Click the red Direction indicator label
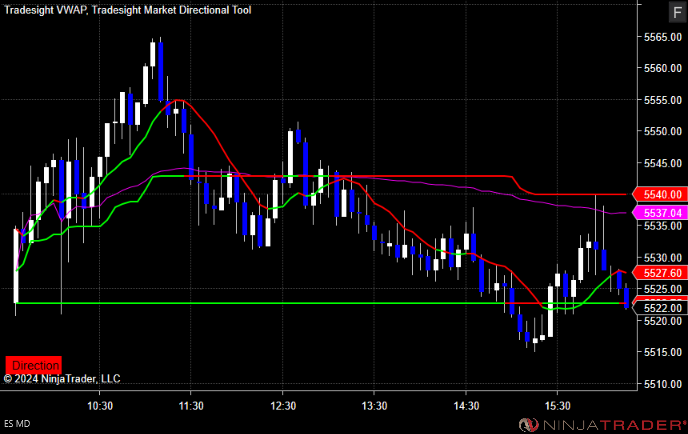Screen dimensions: 688x434 [34, 365]
